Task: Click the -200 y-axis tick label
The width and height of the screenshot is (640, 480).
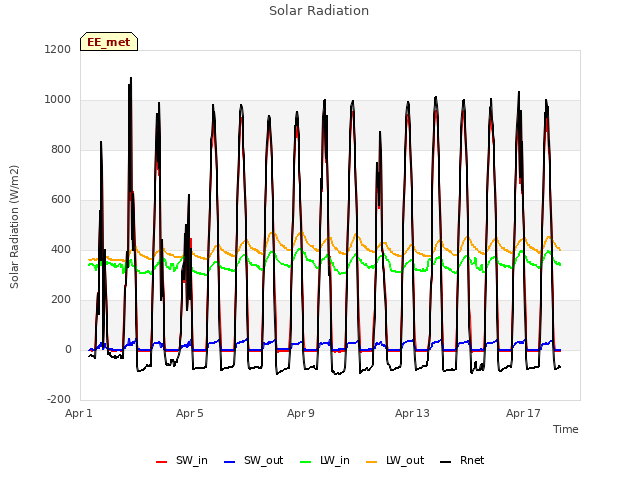Action: pyautogui.click(x=59, y=400)
